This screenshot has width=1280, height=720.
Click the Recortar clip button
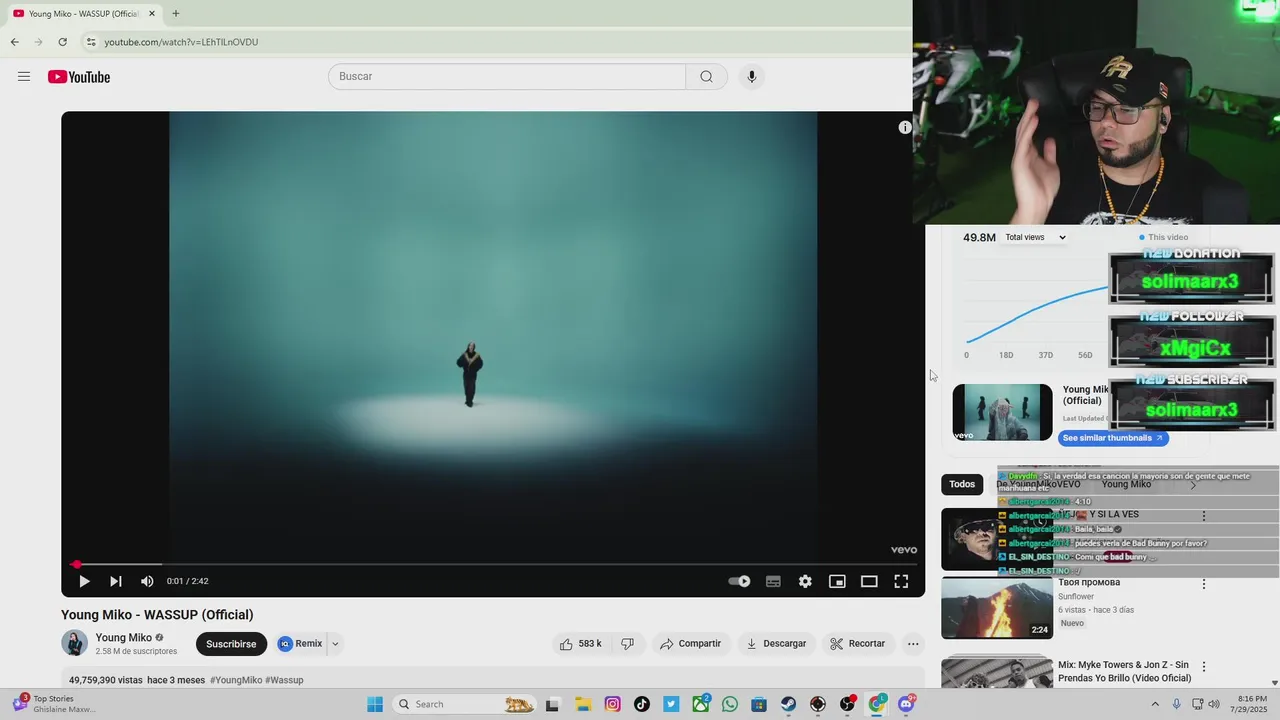858,644
